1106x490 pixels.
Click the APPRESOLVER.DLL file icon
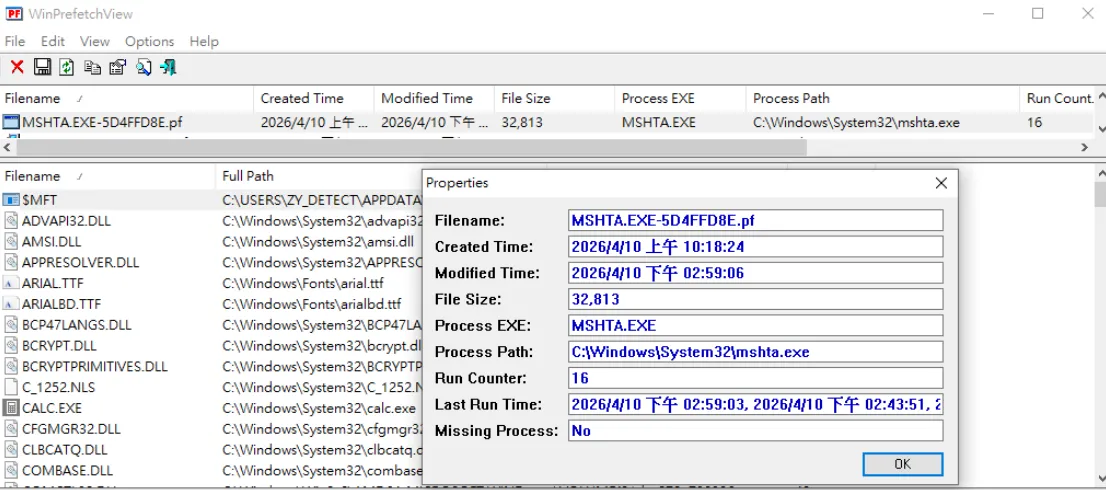[x=11, y=262]
